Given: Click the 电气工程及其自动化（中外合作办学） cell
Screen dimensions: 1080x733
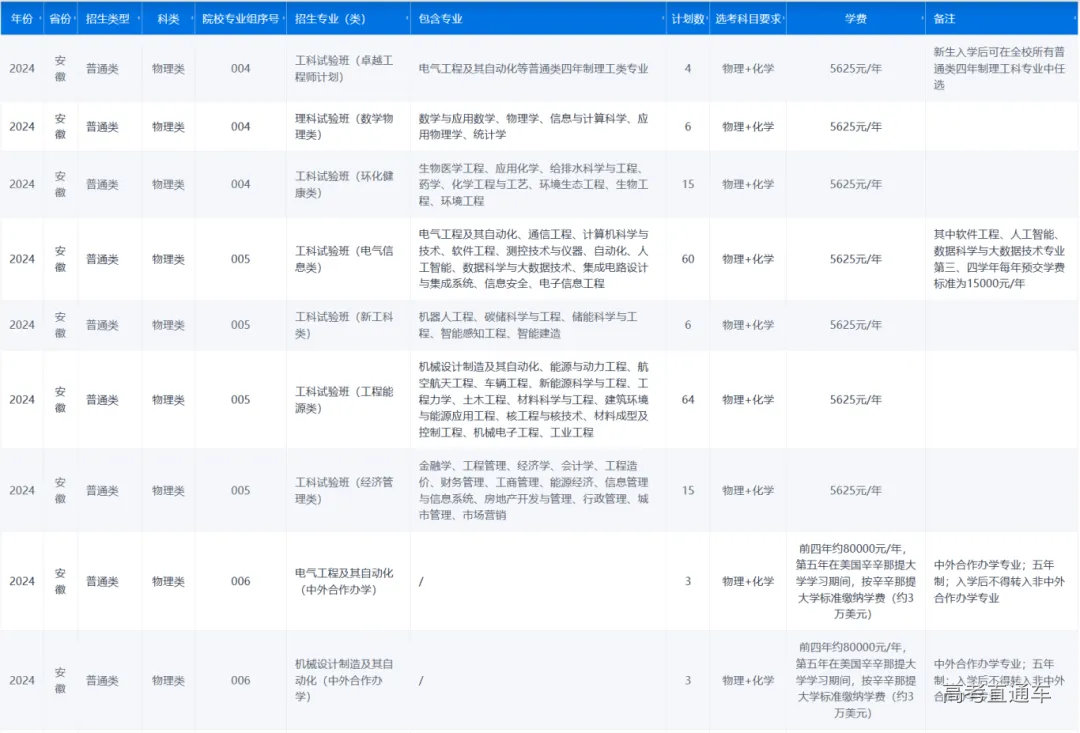Looking at the screenshot, I should (x=347, y=580).
